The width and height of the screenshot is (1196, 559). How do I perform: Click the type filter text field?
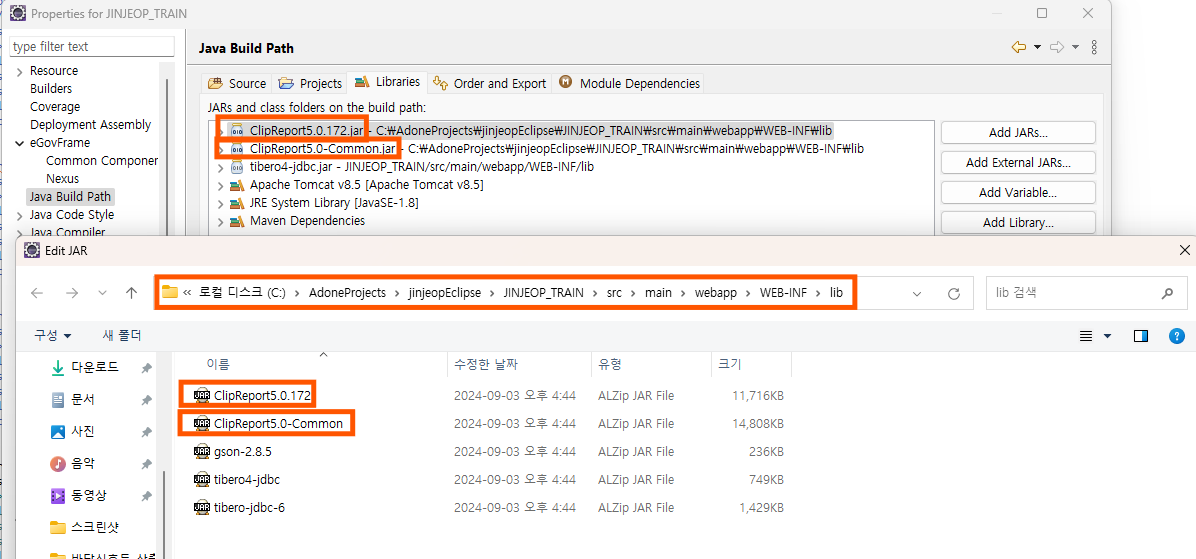92,47
